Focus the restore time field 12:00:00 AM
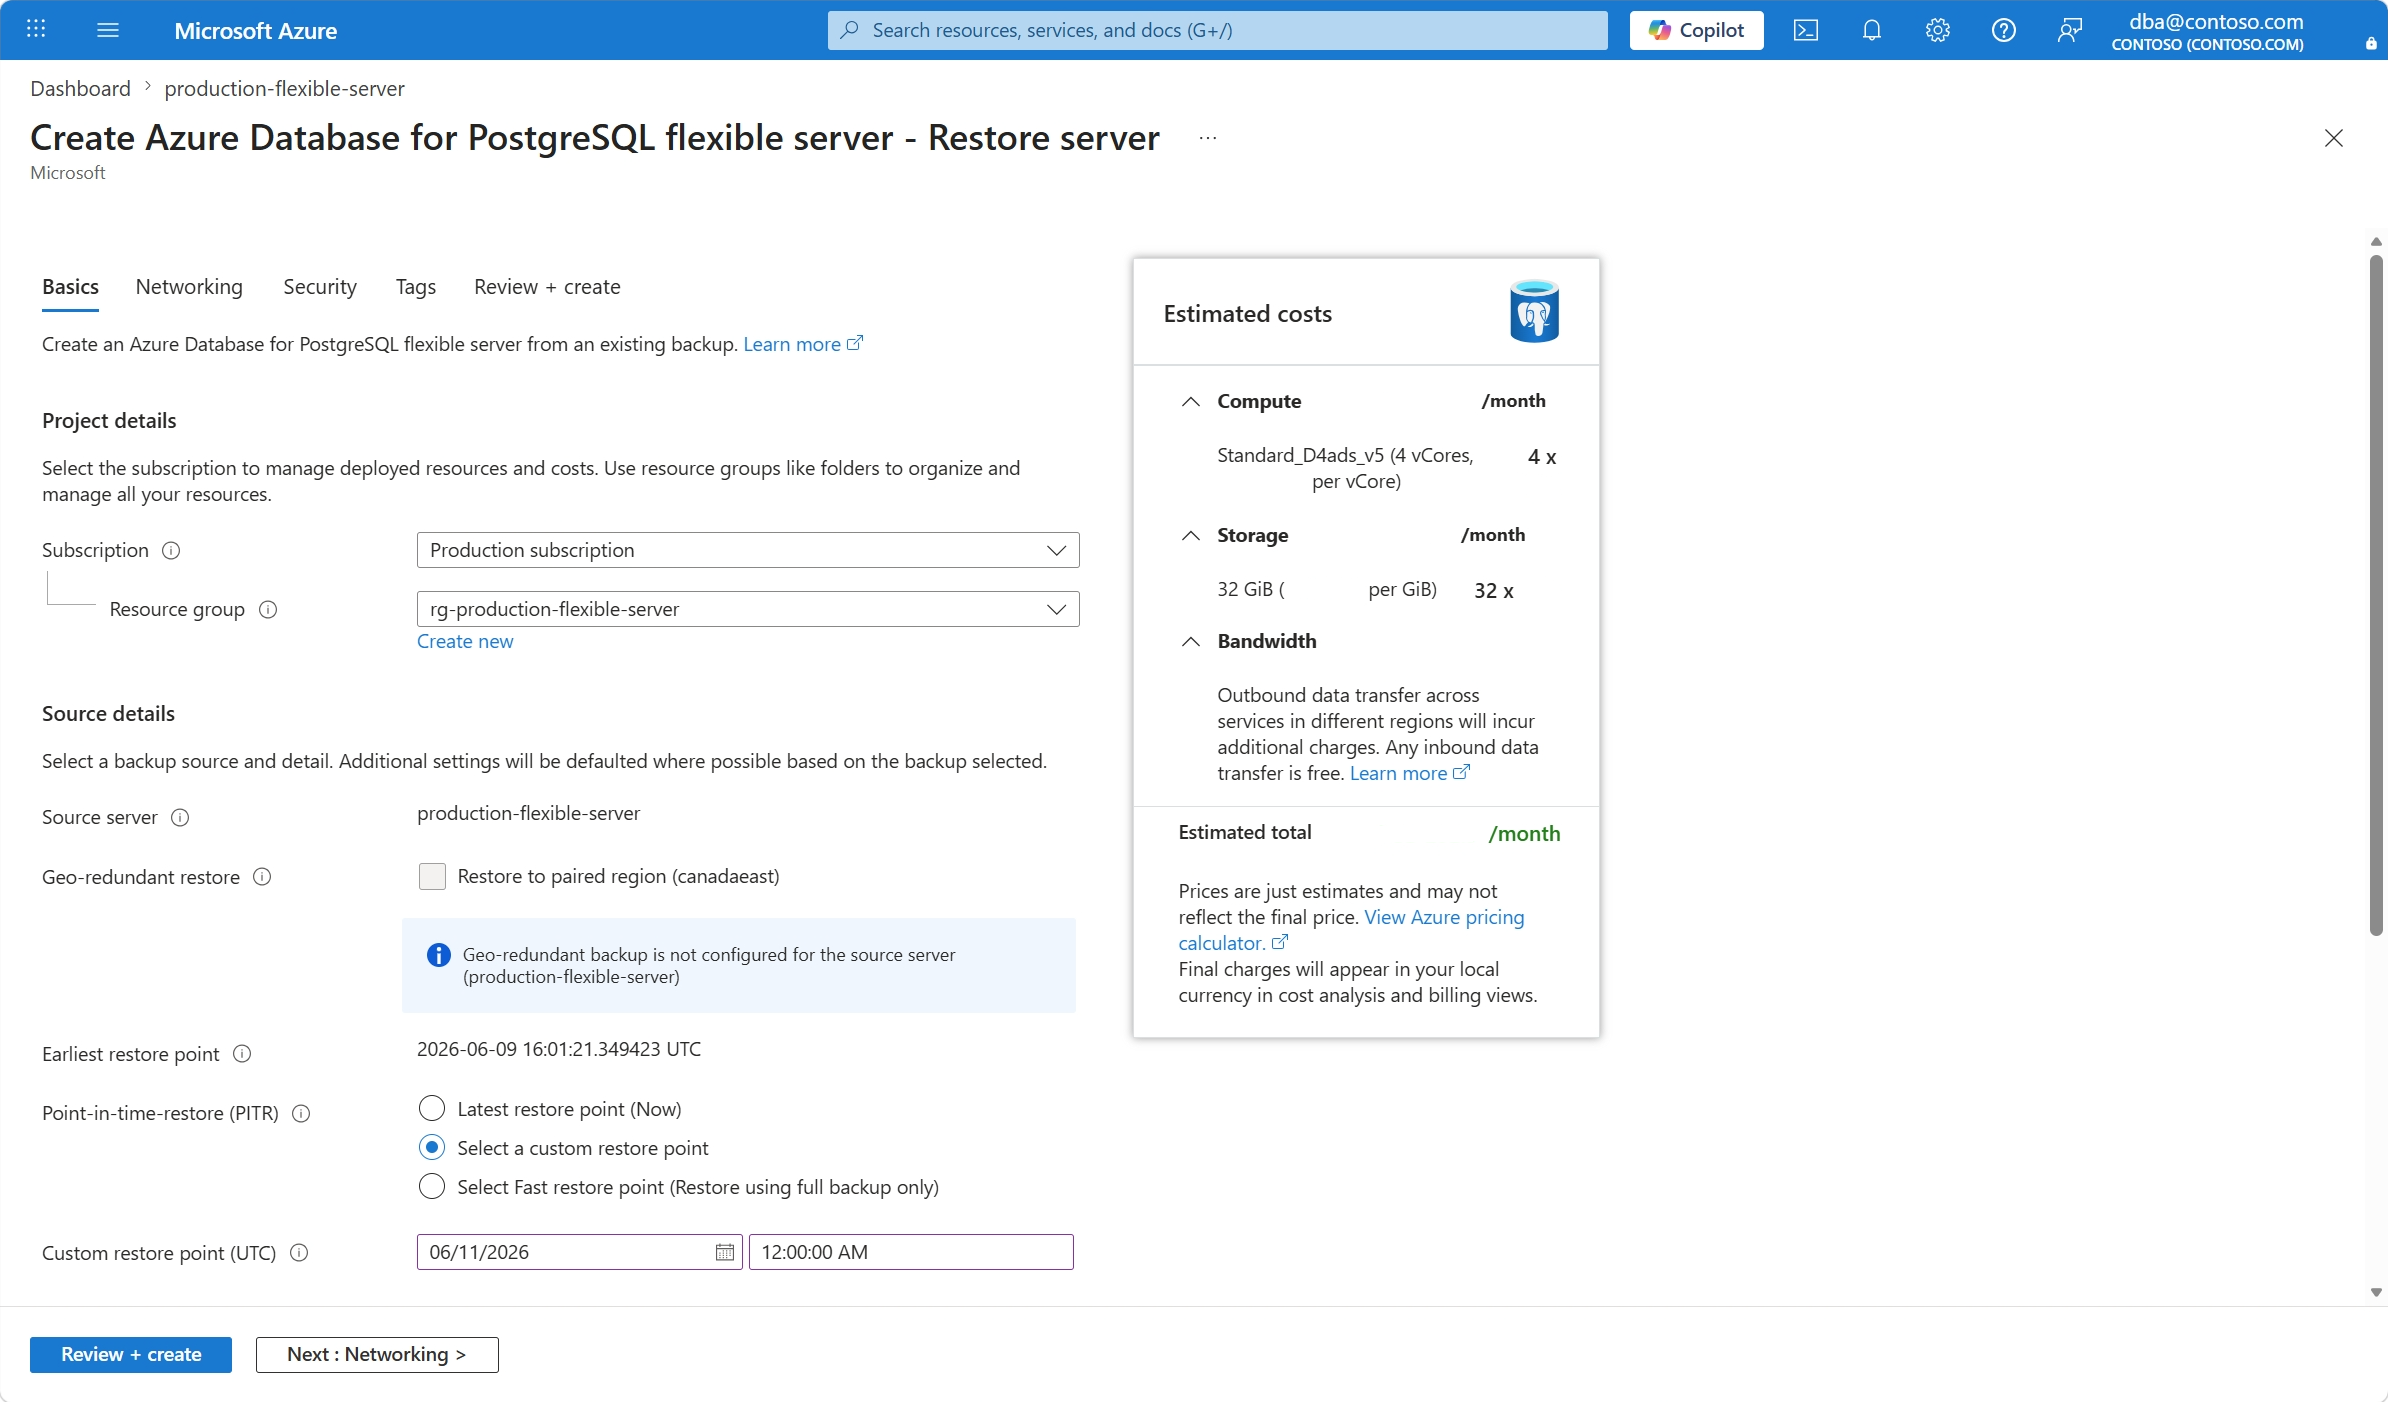Screen dimensions: 2388x1402 click(x=911, y=1252)
